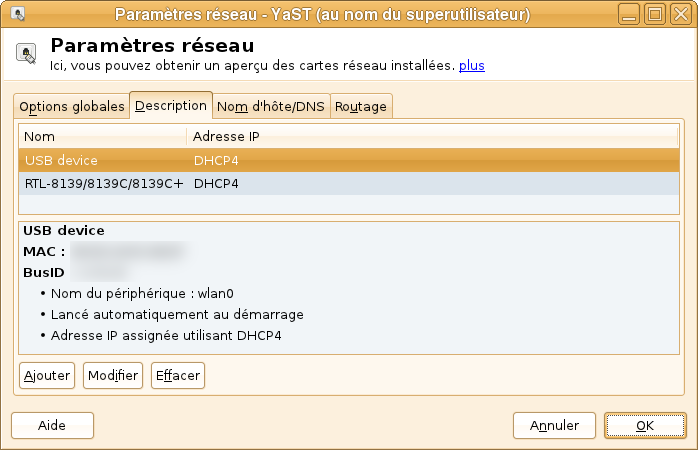
Task: Click the "BusID" label
Action: [44, 272]
